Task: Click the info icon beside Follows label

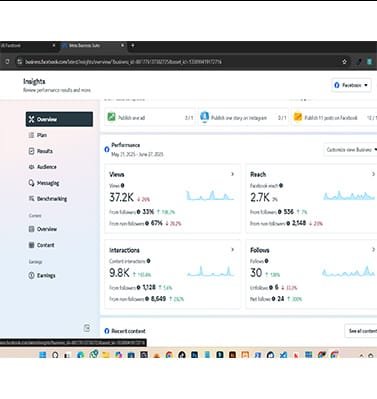Action: [267, 261]
